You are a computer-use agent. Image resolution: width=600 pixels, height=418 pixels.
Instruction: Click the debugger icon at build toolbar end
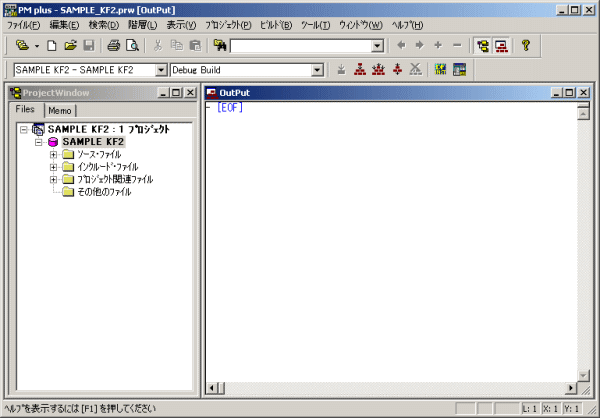[459, 70]
